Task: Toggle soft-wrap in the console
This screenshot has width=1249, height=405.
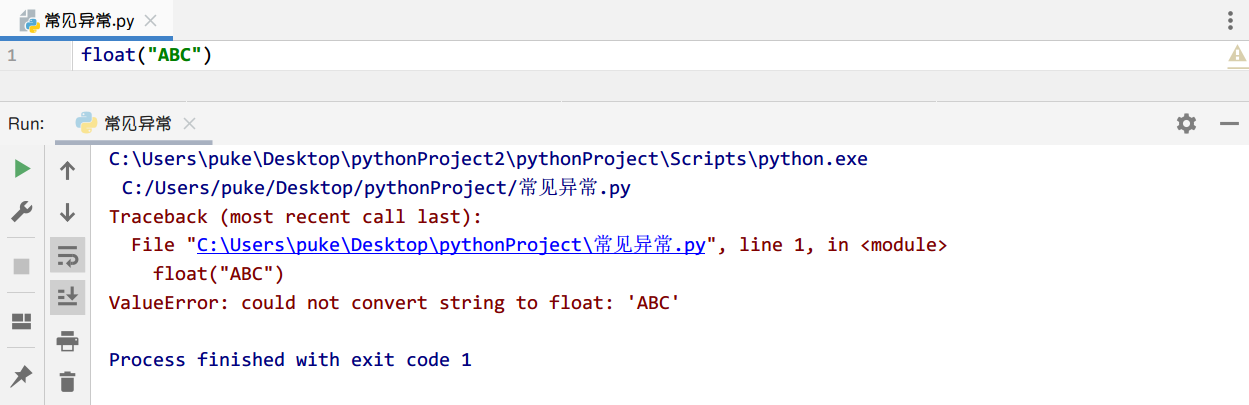Action: point(68,256)
